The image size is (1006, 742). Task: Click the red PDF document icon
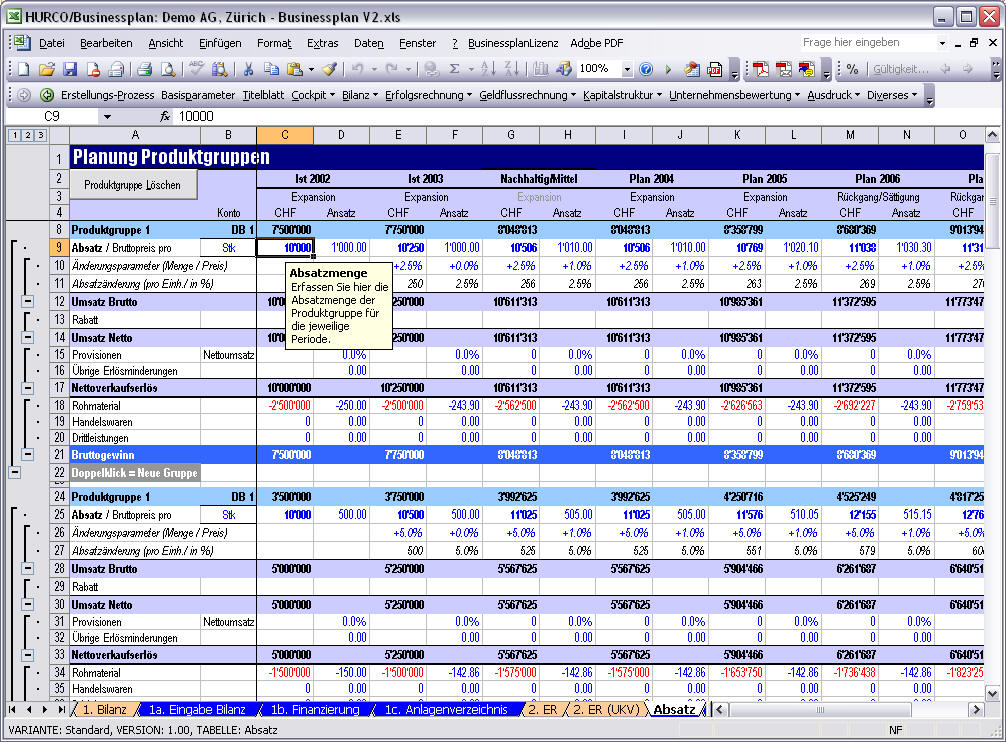[x=714, y=69]
